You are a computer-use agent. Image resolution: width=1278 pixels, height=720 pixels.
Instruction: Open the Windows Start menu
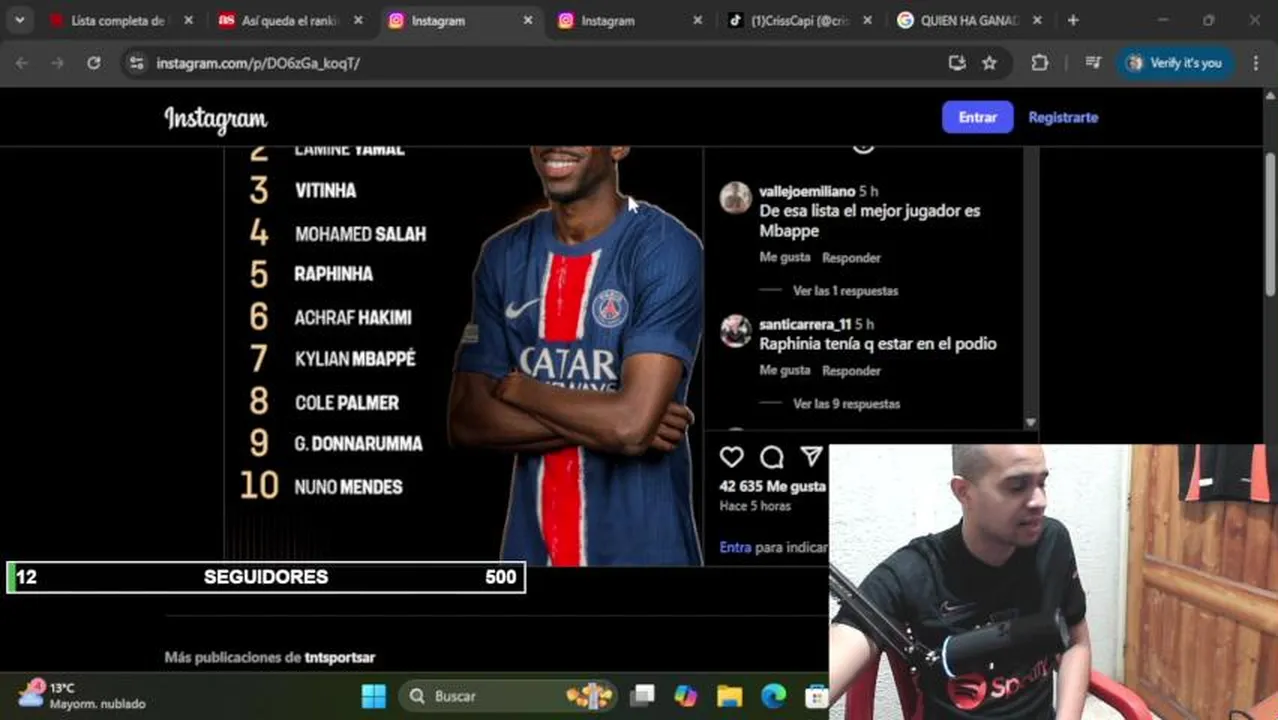pos(373,696)
